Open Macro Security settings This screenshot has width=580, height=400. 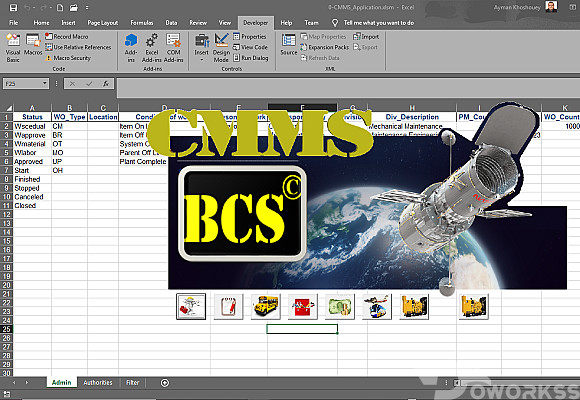pos(68,58)
